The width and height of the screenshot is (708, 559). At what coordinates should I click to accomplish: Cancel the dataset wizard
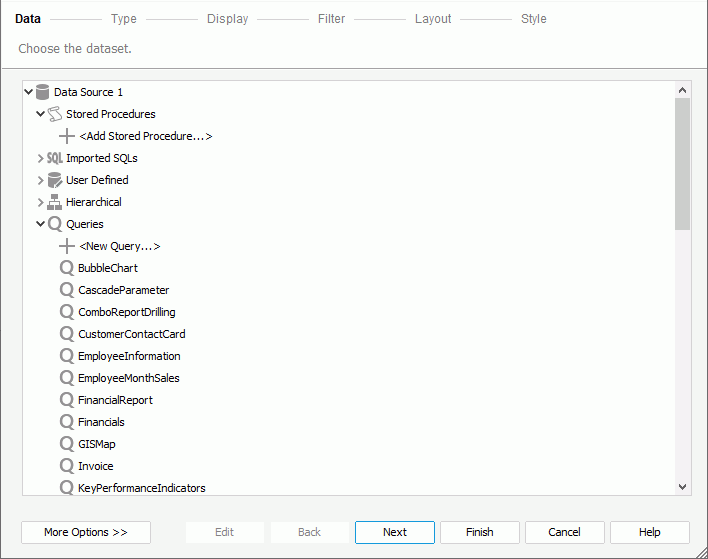click(564, 532)
